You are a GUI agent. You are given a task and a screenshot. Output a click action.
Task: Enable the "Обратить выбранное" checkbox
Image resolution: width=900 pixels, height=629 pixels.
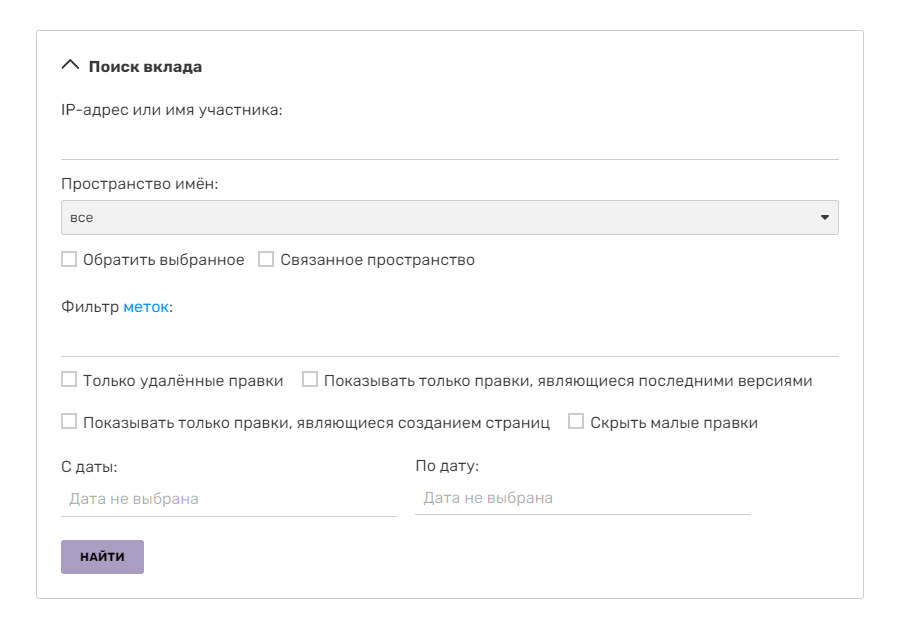tap(69, 260)
